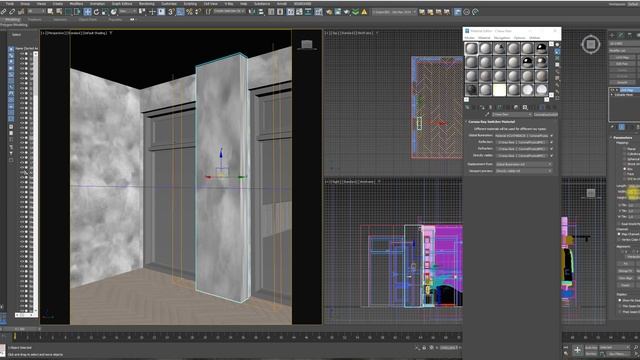Toggle Global illumination checkbox in Ray Switcher

(551, 136)
